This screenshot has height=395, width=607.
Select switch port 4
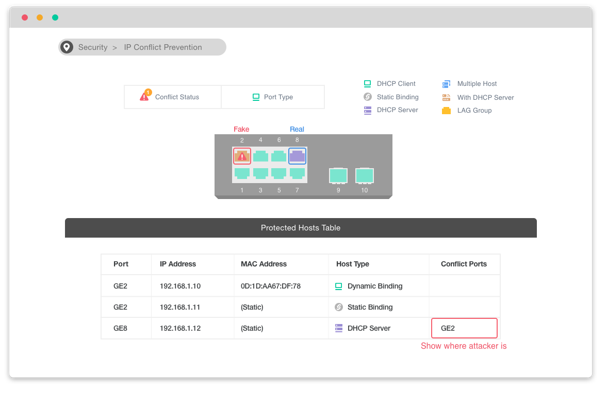(261, 156)
